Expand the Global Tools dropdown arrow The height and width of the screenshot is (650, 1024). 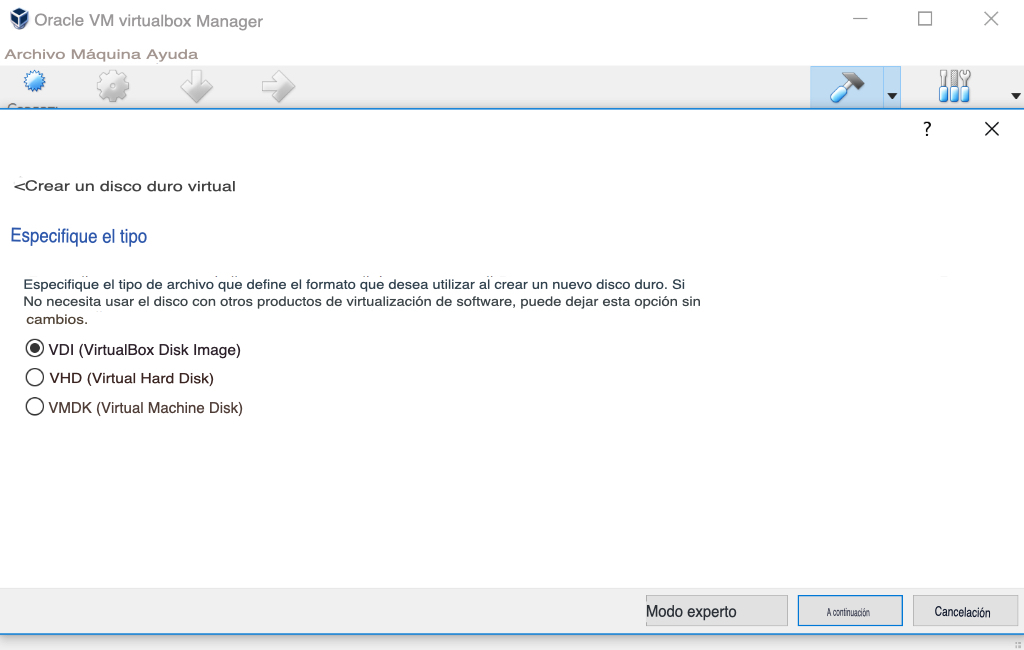pyautogui.click(x=1016, y=95)
